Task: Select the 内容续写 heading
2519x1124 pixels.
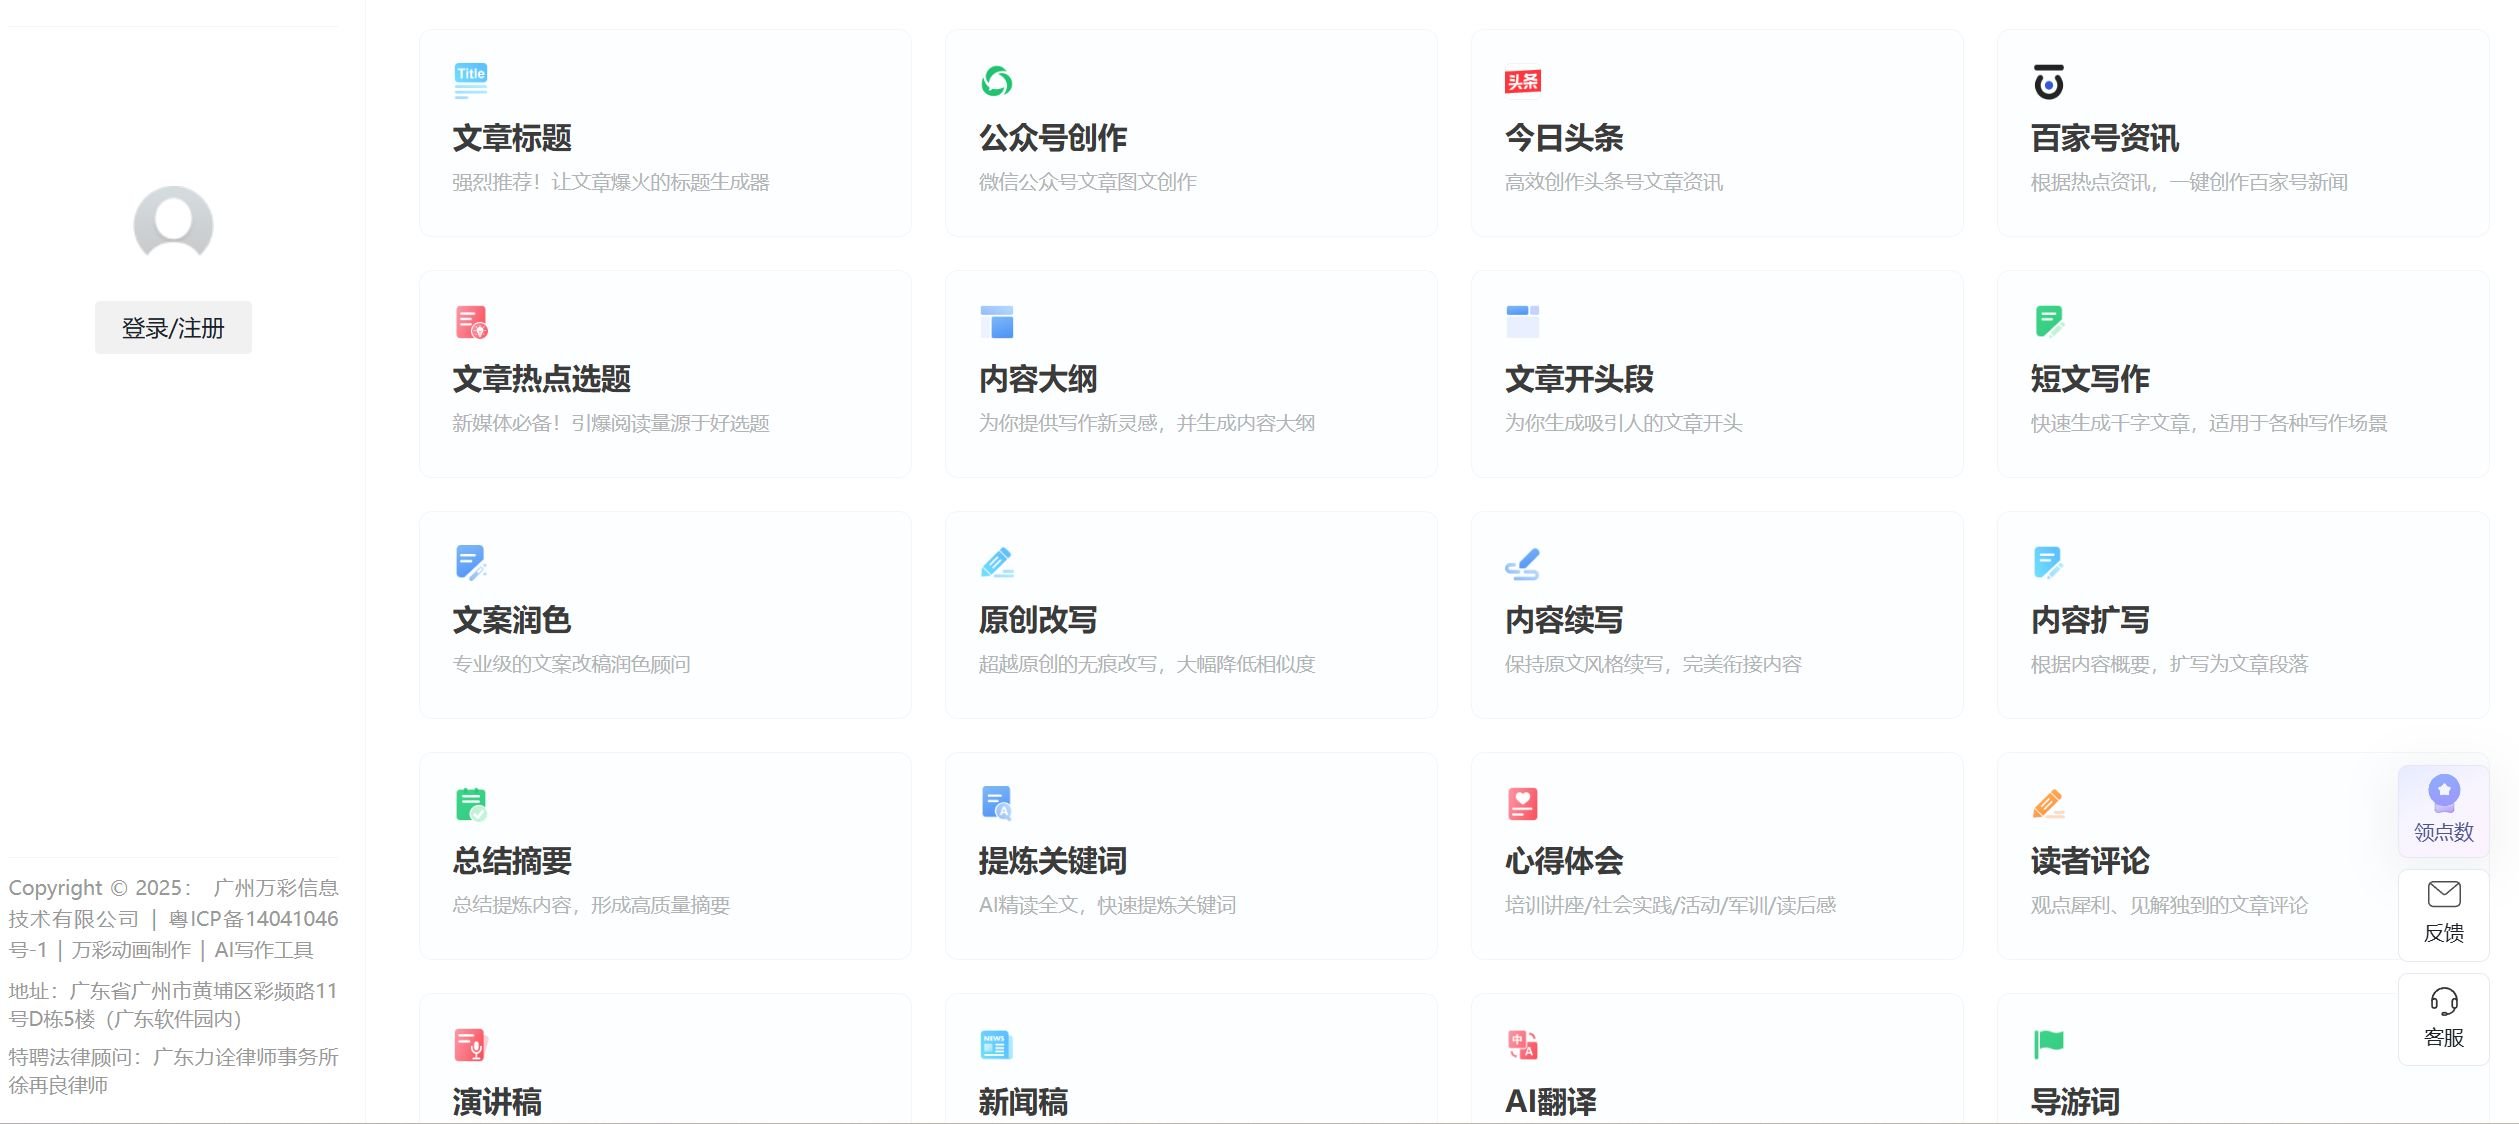Action: pos(1564,620)
